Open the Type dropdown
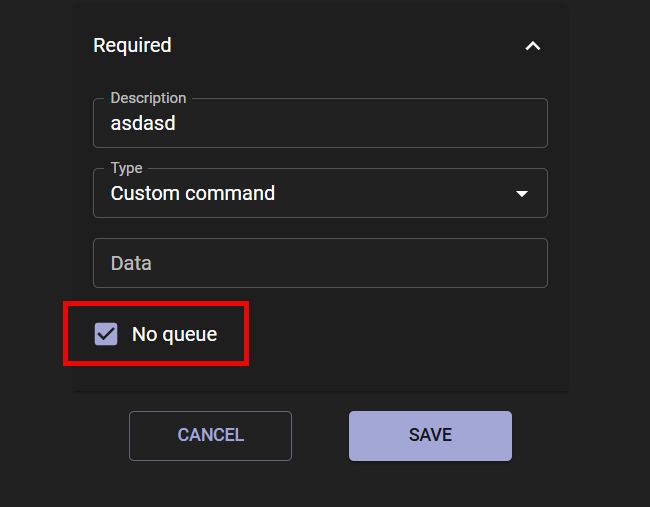The image size is (650, 507). [x=320, y=193]
